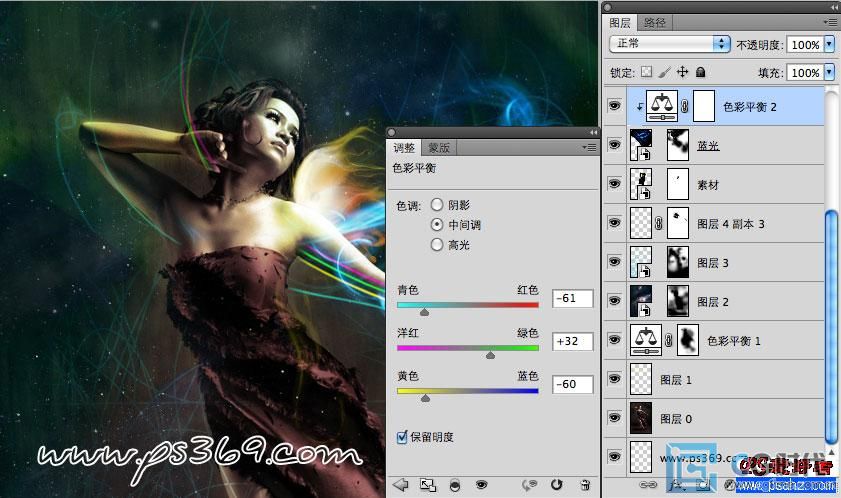Click the magenta-green value field showing +32
This screenshot has width=841, height=498.
(x=572, y=341)
